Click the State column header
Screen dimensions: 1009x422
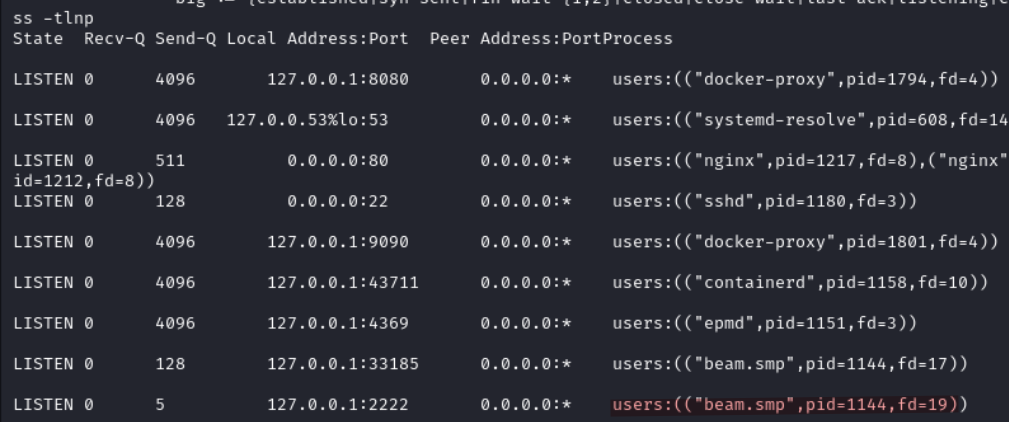35,38
